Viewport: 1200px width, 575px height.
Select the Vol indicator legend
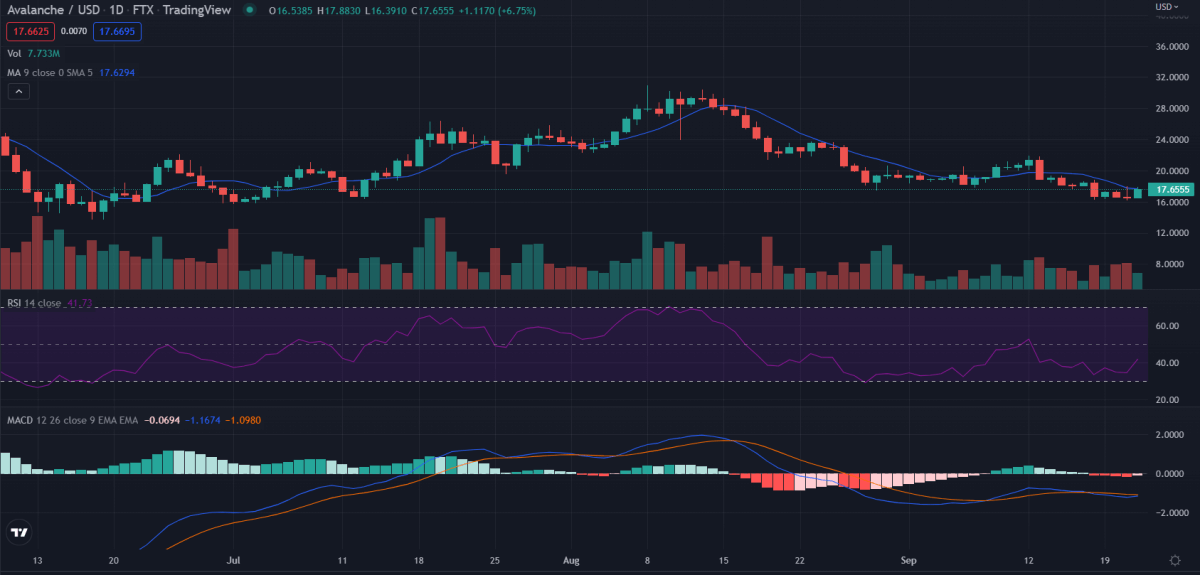(x=15, y=53)
